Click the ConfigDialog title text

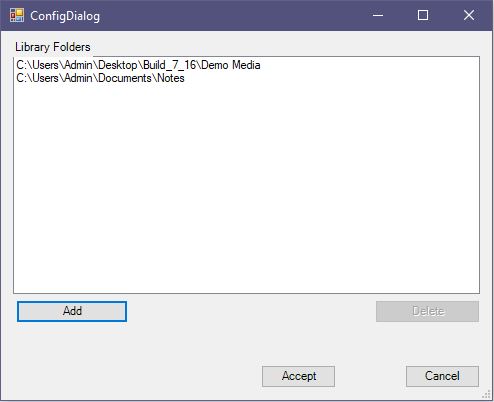[65, 16]
